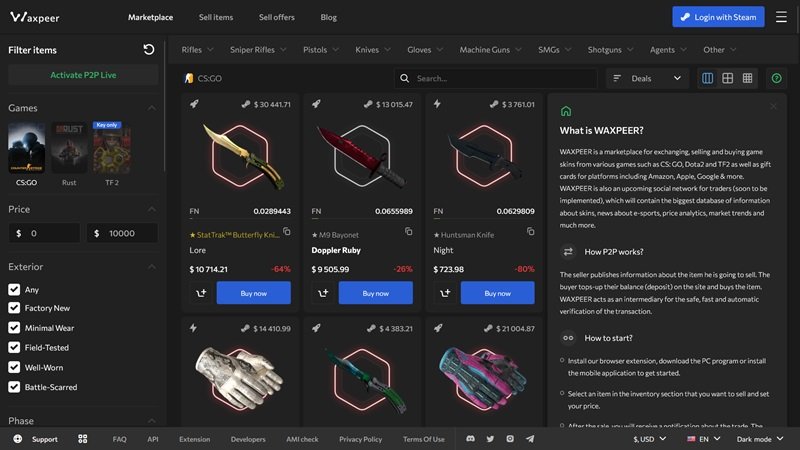Toggle the Any exterior checkbox
The width and height of the screenshot is (800, 450).
[14, 289]
